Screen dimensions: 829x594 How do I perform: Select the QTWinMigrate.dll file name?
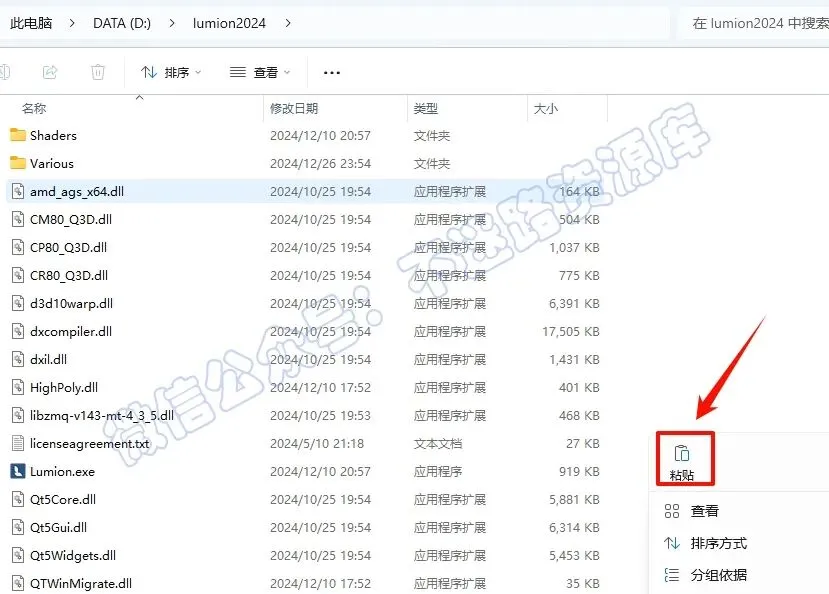81,583
